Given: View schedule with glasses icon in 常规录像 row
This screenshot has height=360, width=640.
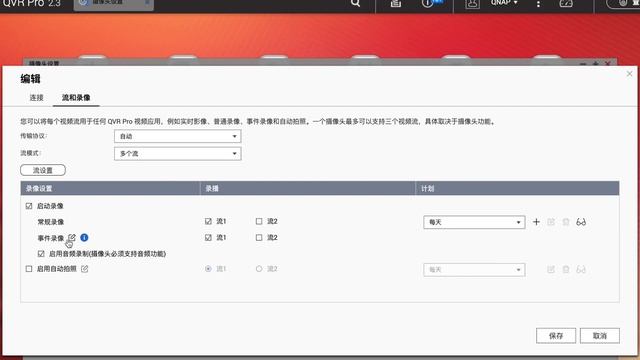Looking at the screenshot, I should pyautogui.click(x=581, y=222).
